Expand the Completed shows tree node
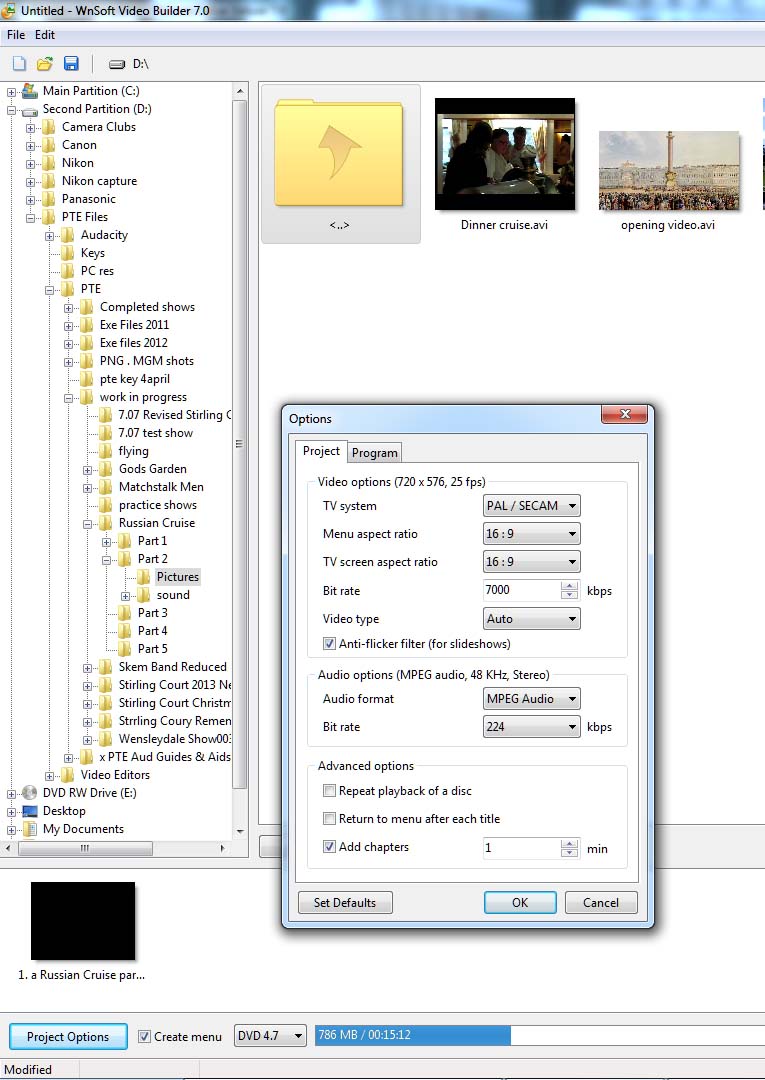The width and height of the screenshot is (765, 1080). pos(68,307)
